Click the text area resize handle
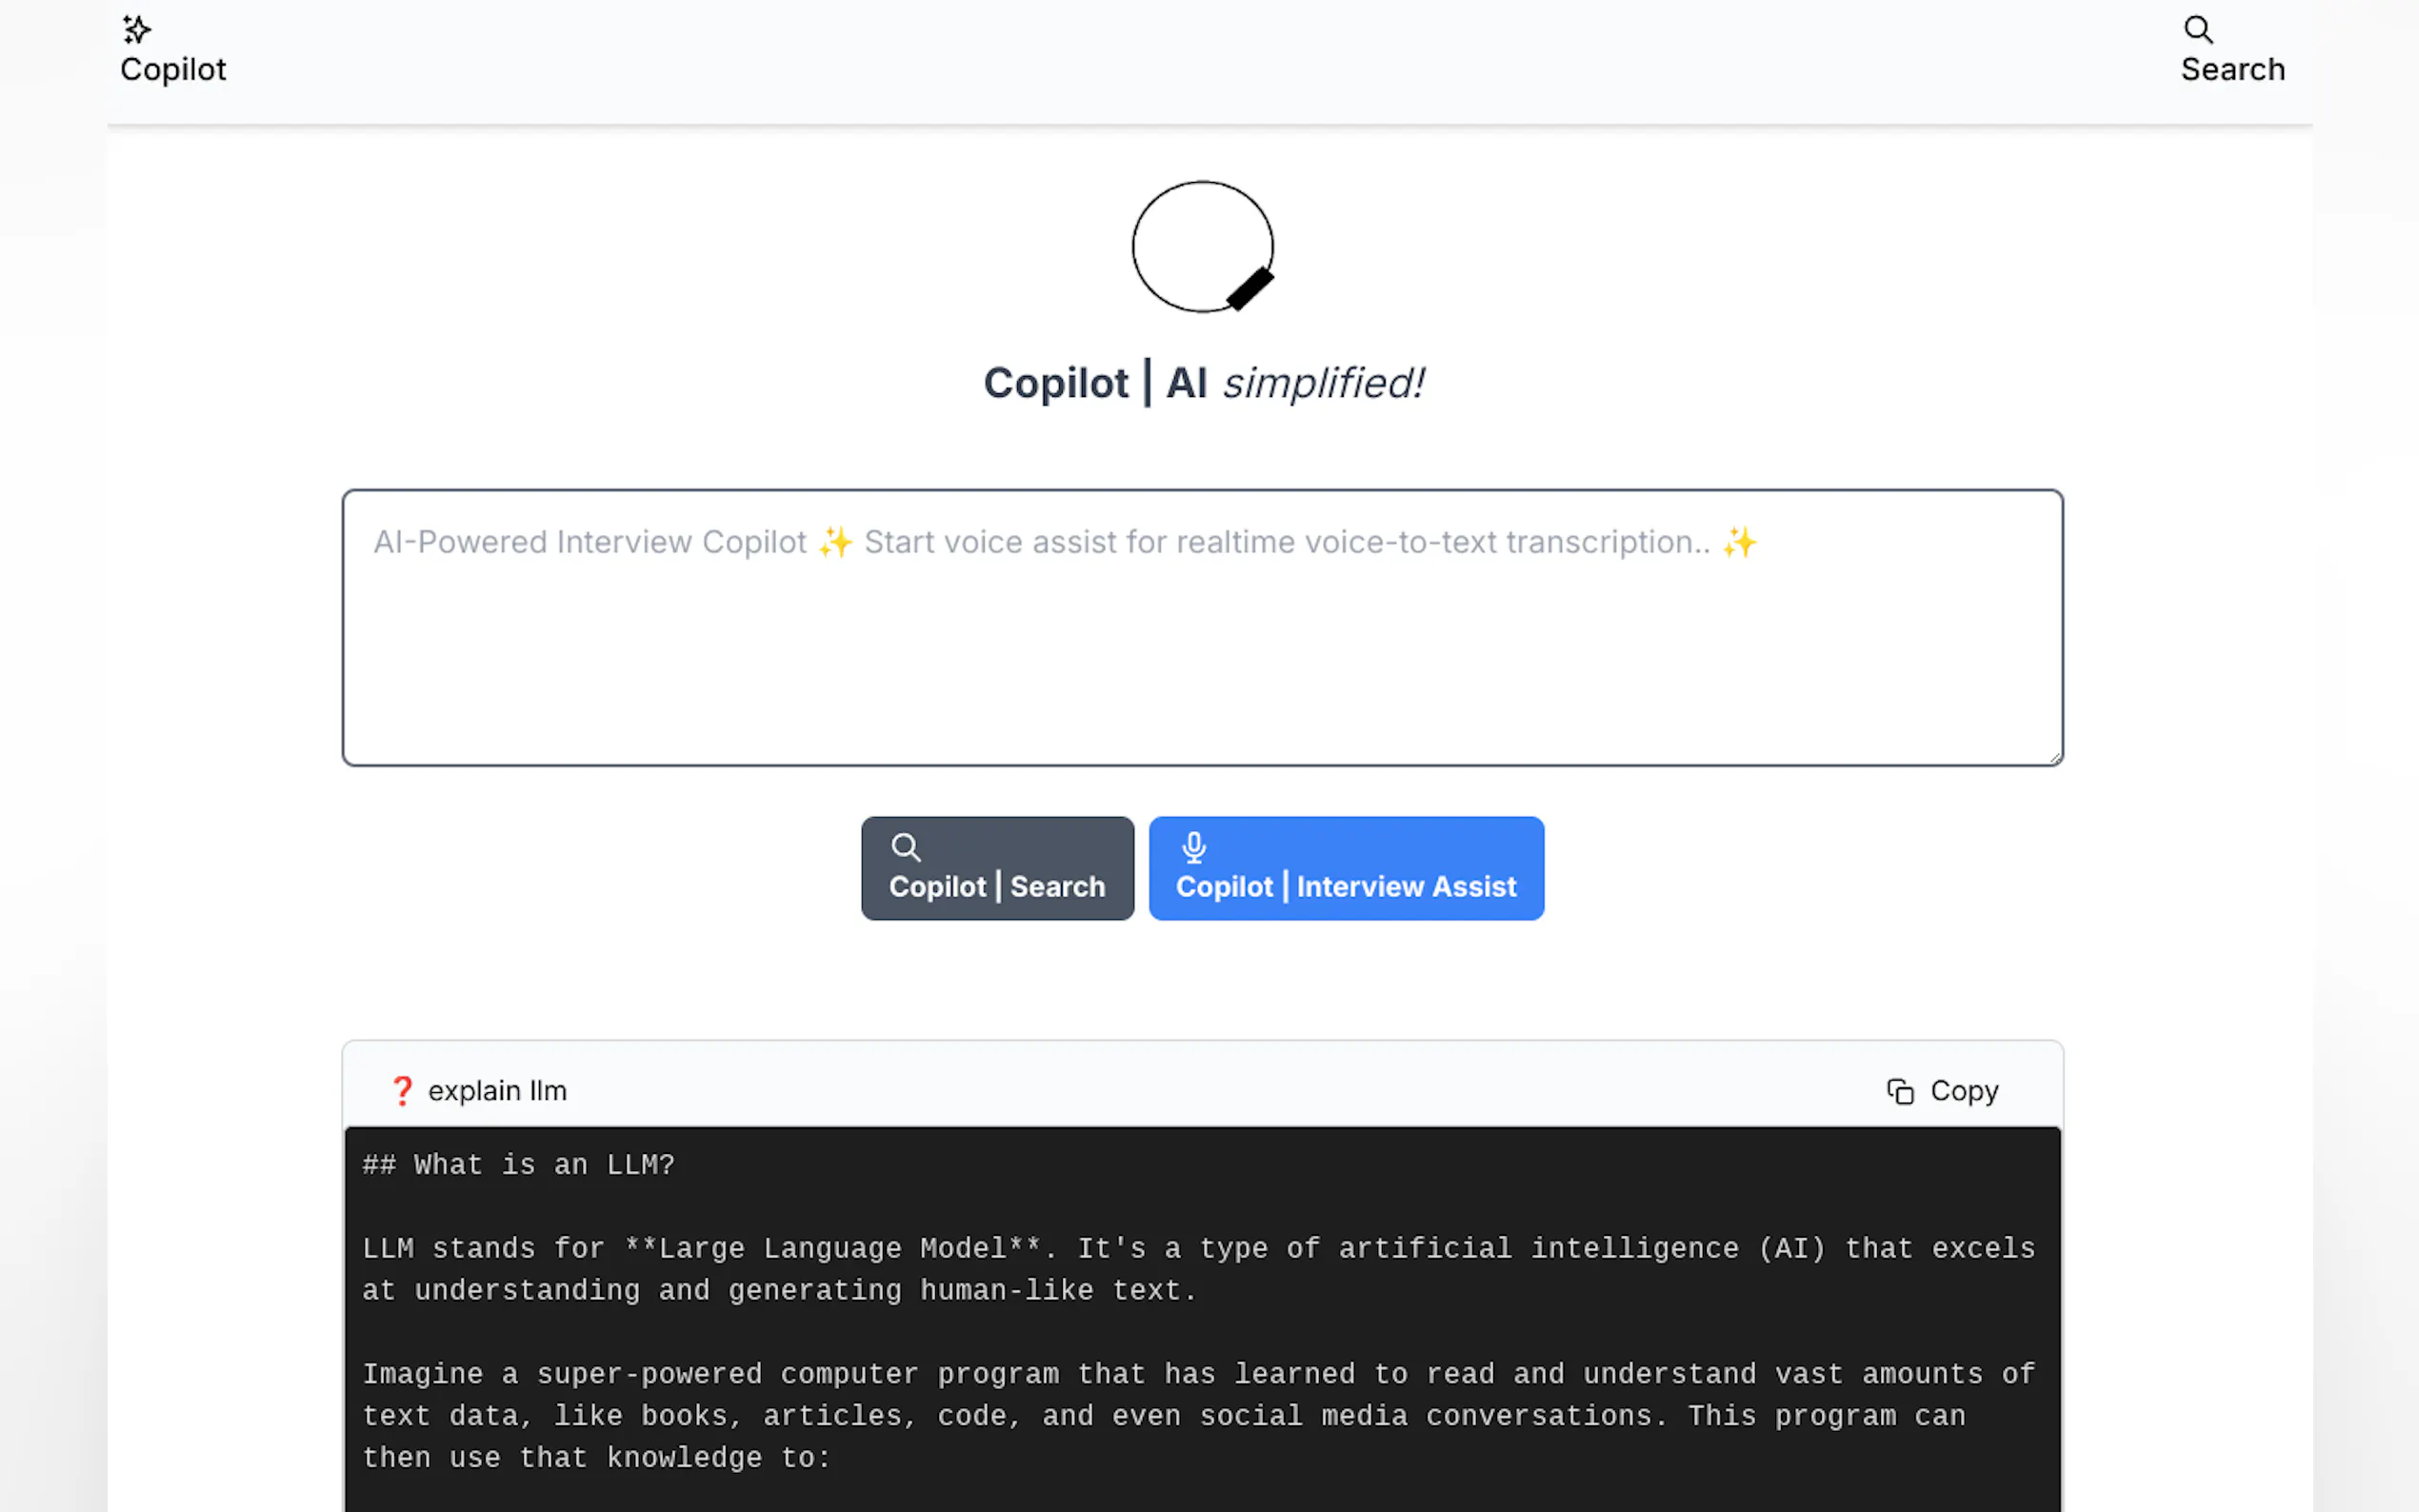 [2054, 758]
